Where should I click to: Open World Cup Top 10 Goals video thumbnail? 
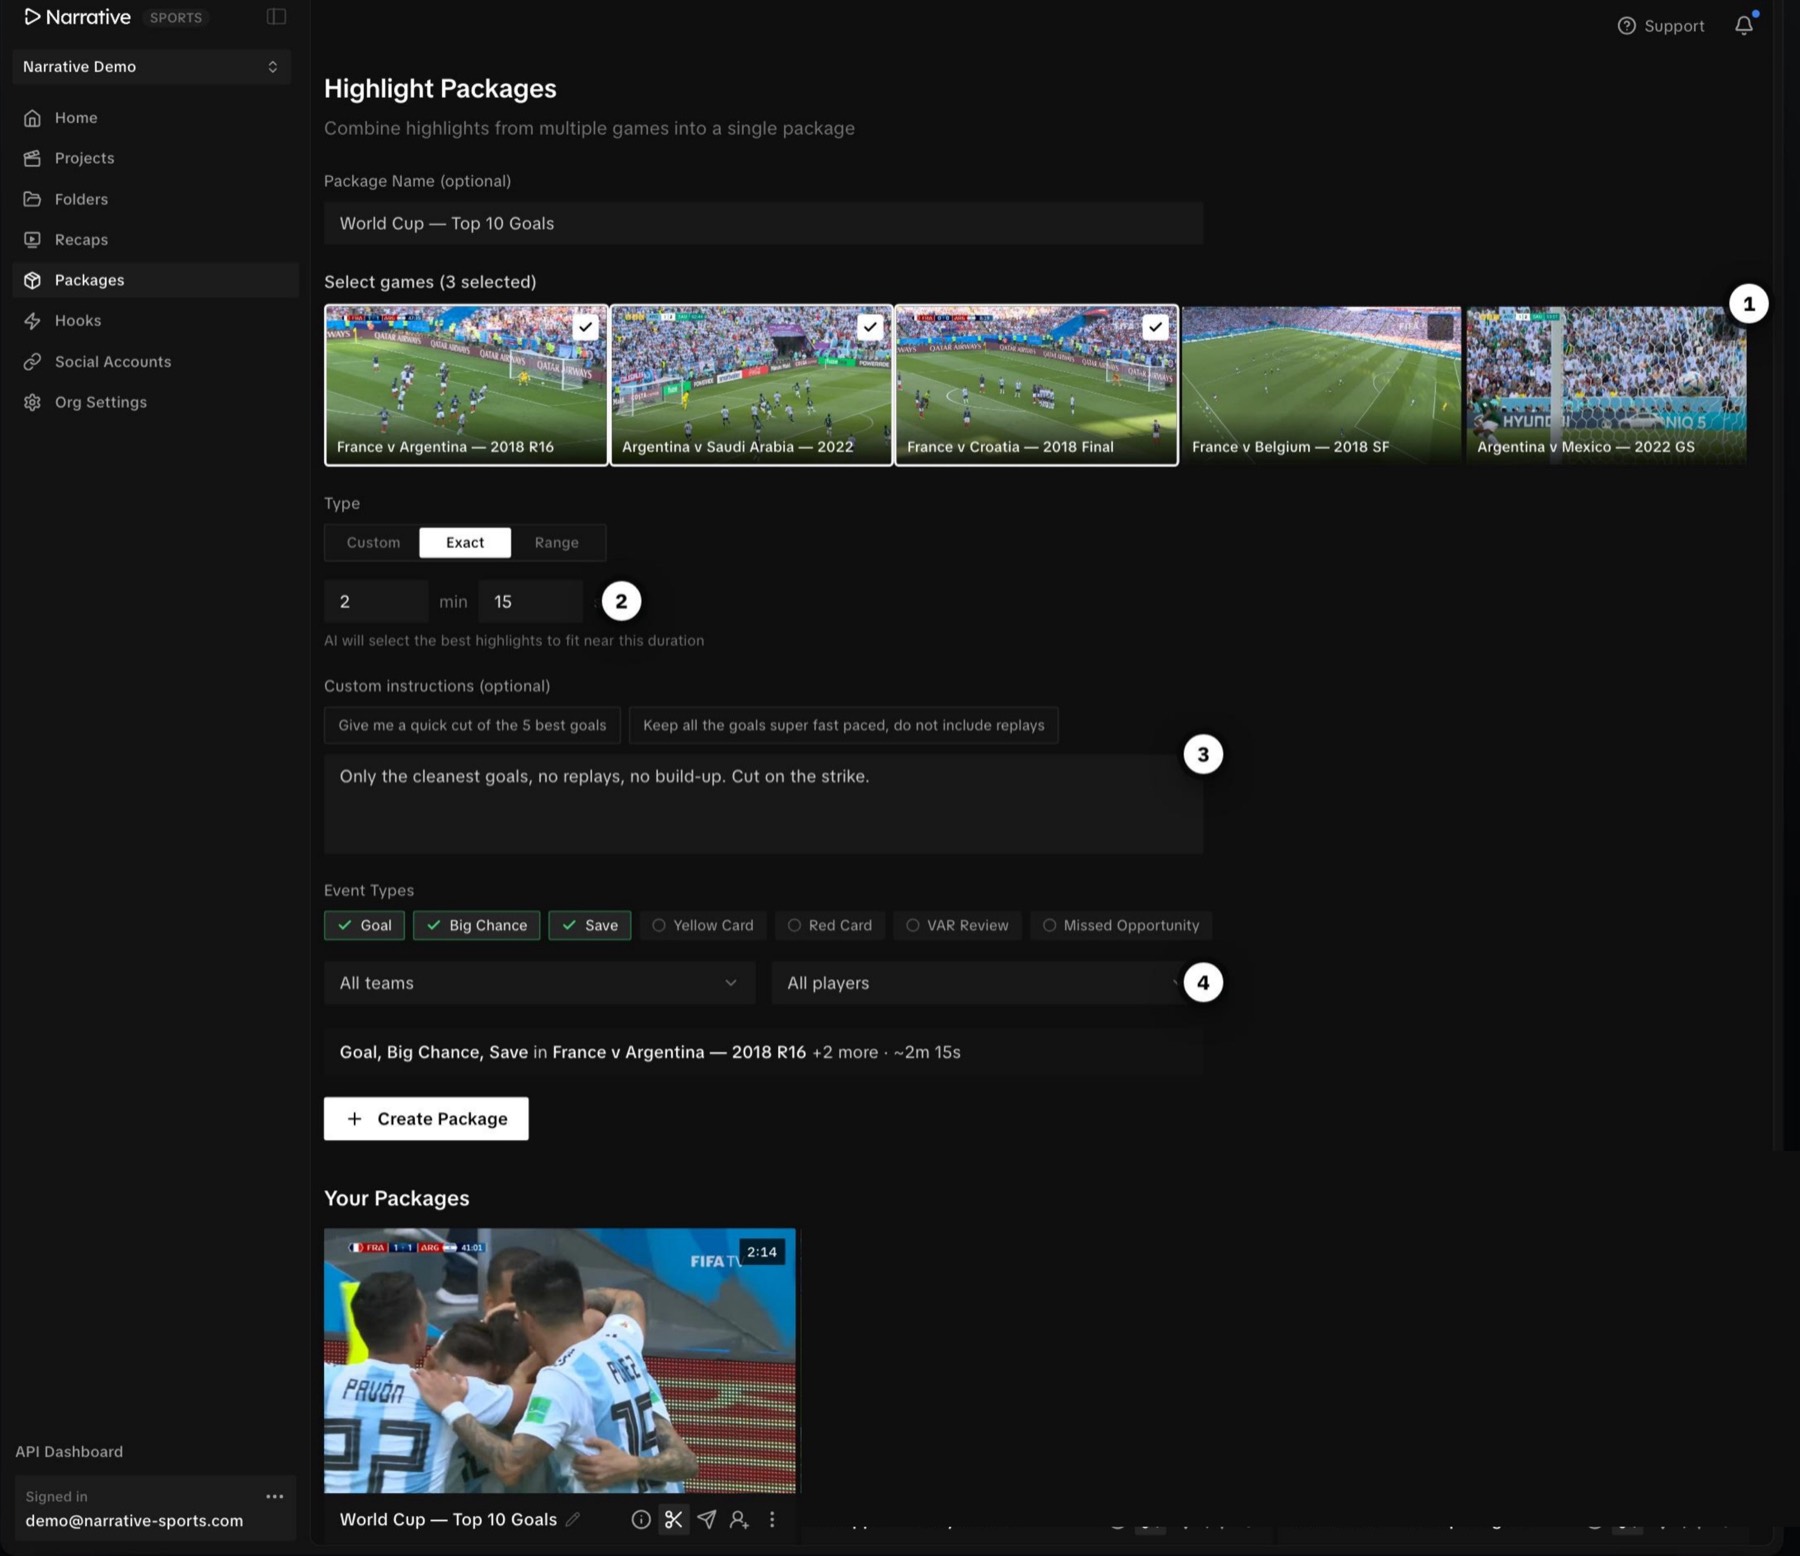560,1361
